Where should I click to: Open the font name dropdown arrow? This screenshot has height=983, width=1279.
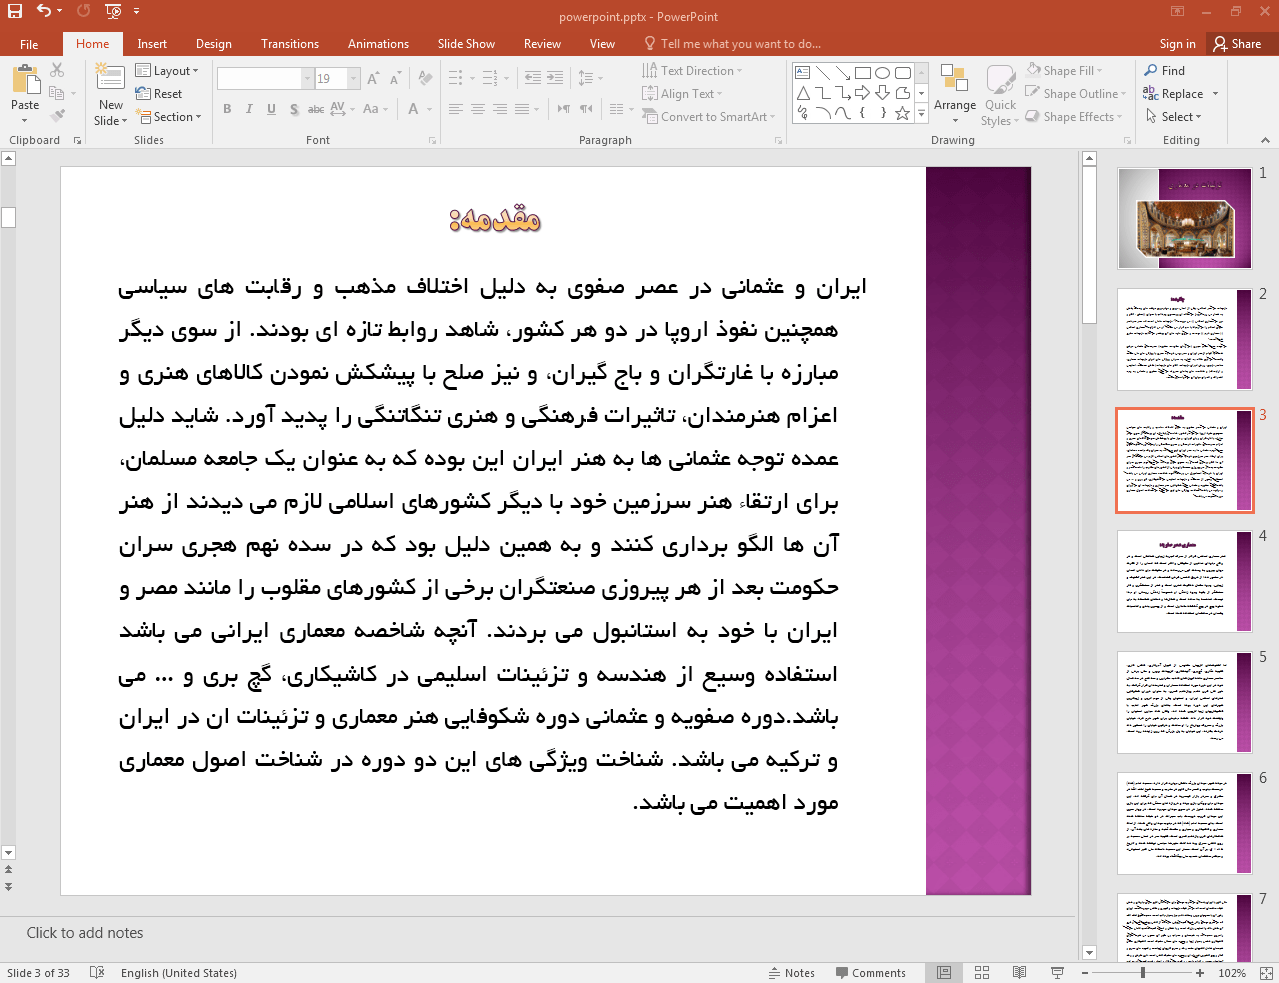pos(307,78)
